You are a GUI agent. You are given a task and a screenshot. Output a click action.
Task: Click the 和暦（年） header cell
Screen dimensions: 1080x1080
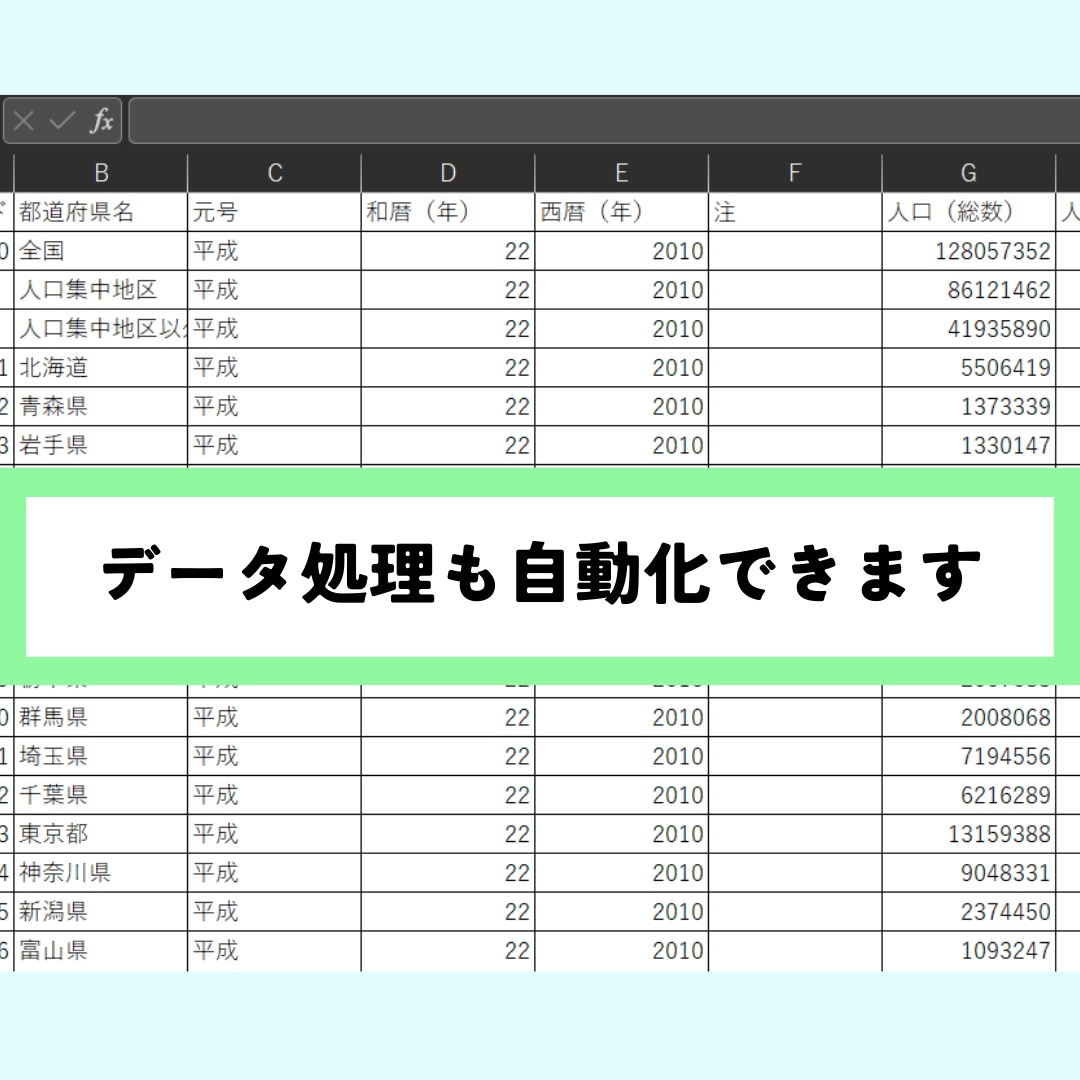[x=448, y=212]
